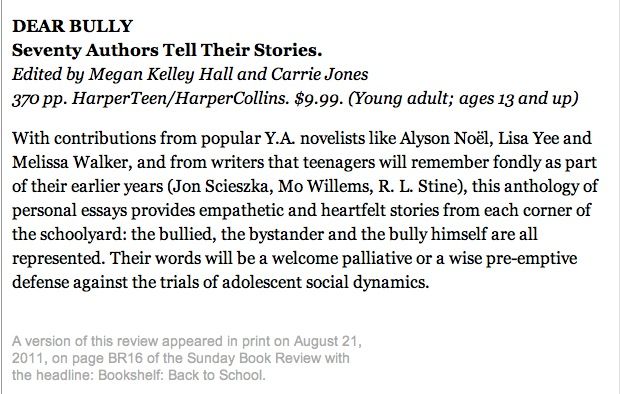Click the DEAR BULLY title heading
The image size is (620, 394).
[72, 26]
